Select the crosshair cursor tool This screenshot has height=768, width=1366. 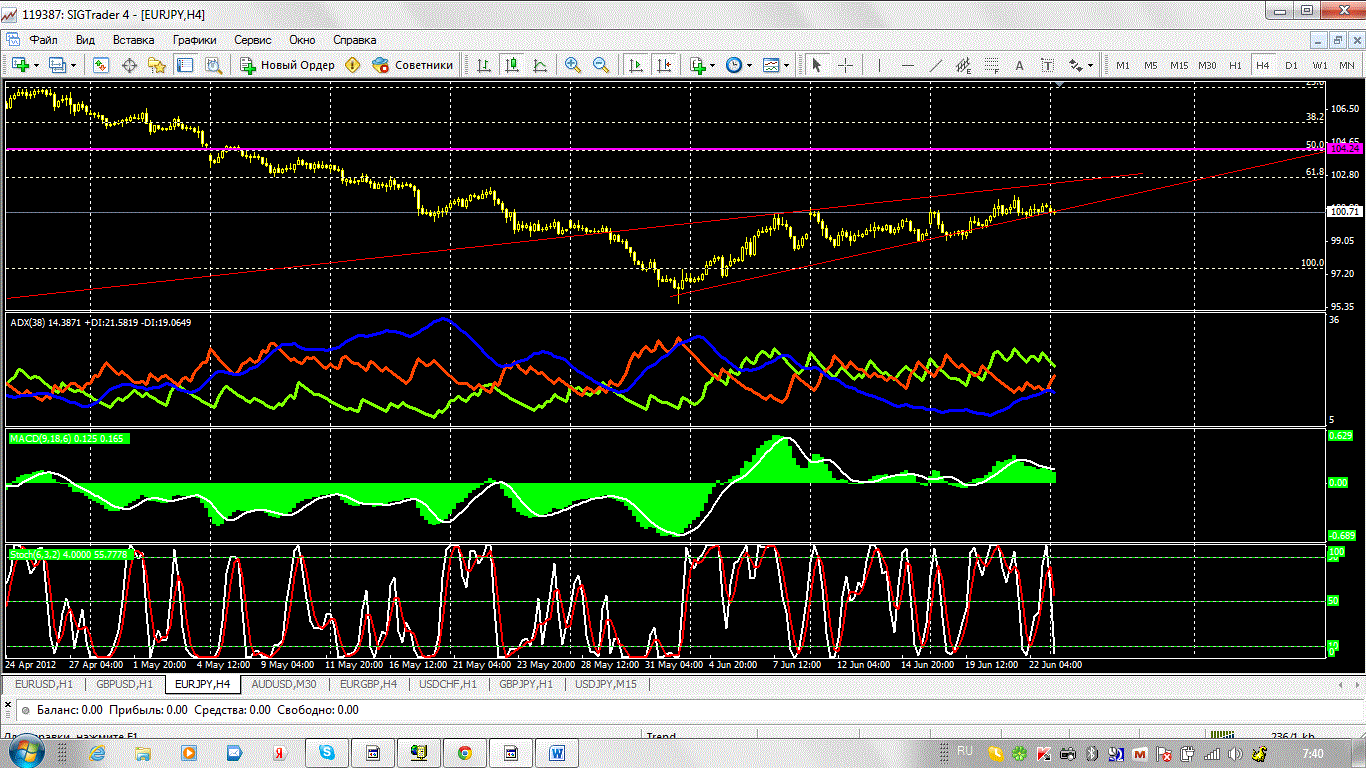(845, 65)
